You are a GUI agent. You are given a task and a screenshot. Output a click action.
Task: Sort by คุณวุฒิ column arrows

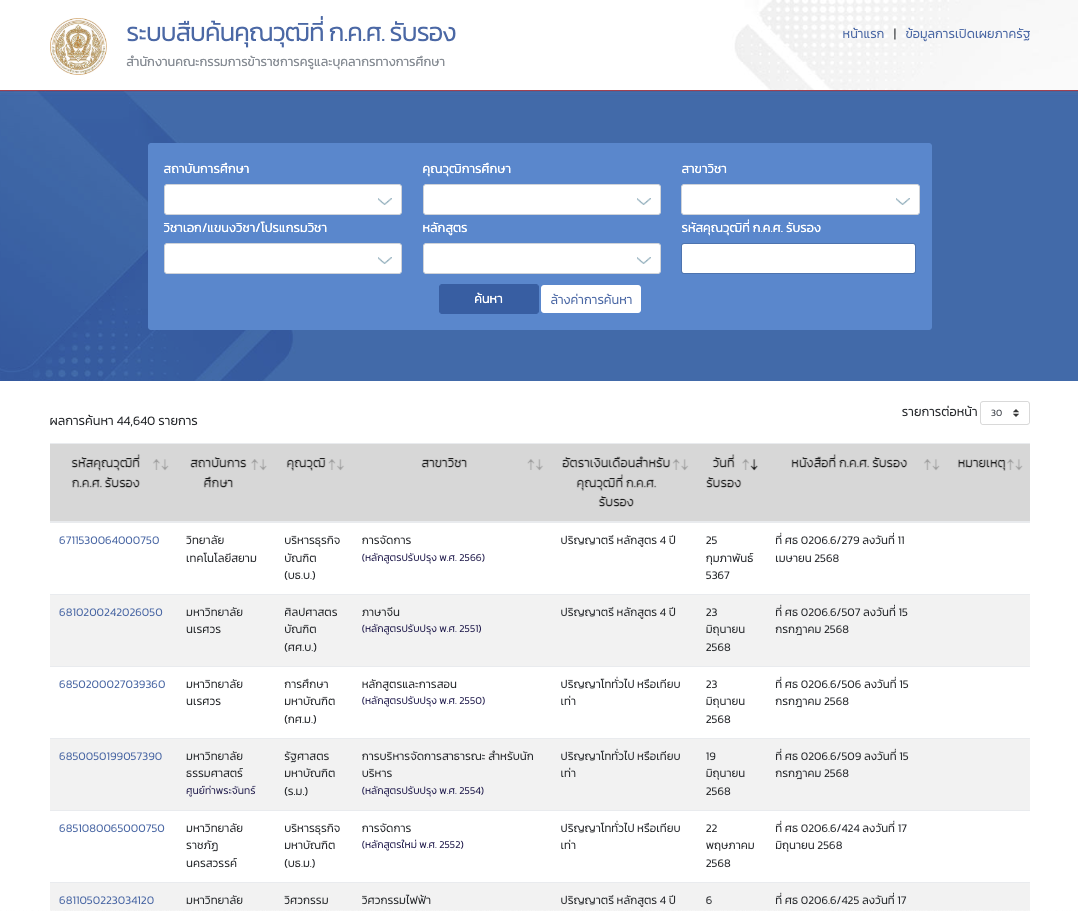[336, 465]
